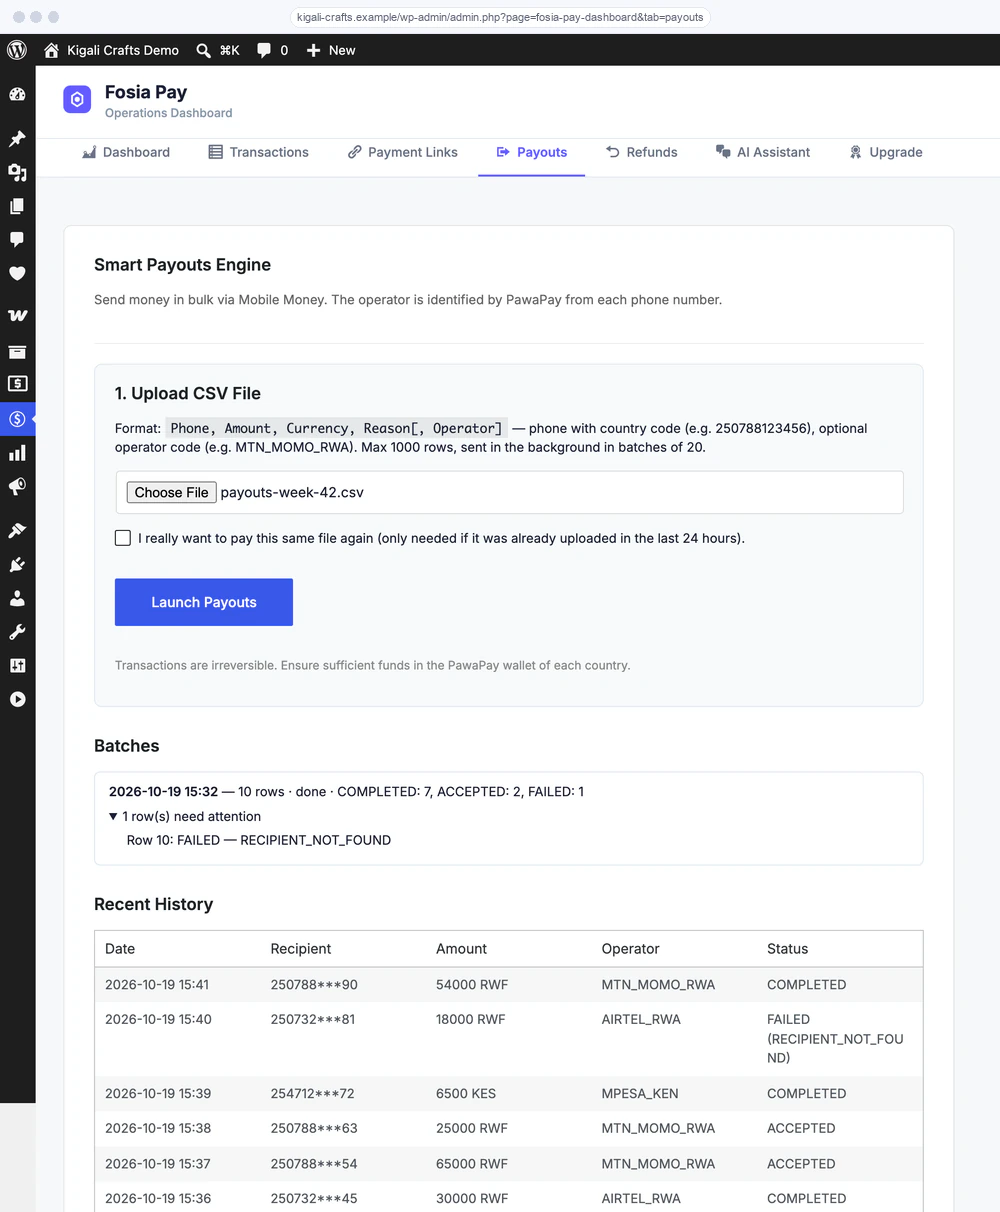
Task: Open Products archive box sidebar icon
Action: 17,351
